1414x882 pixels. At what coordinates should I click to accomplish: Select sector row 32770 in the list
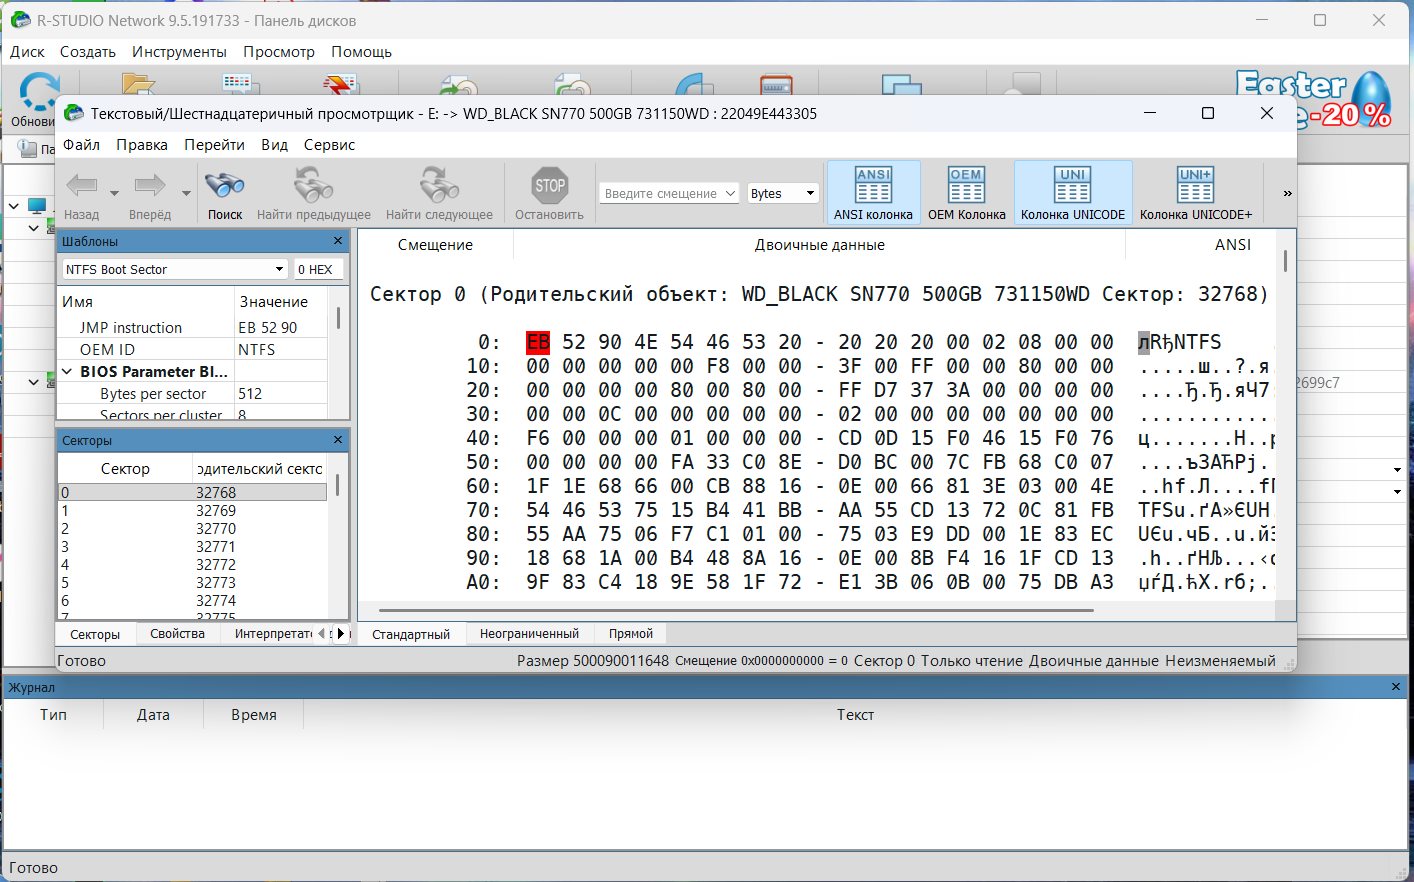tap(215, 529)
